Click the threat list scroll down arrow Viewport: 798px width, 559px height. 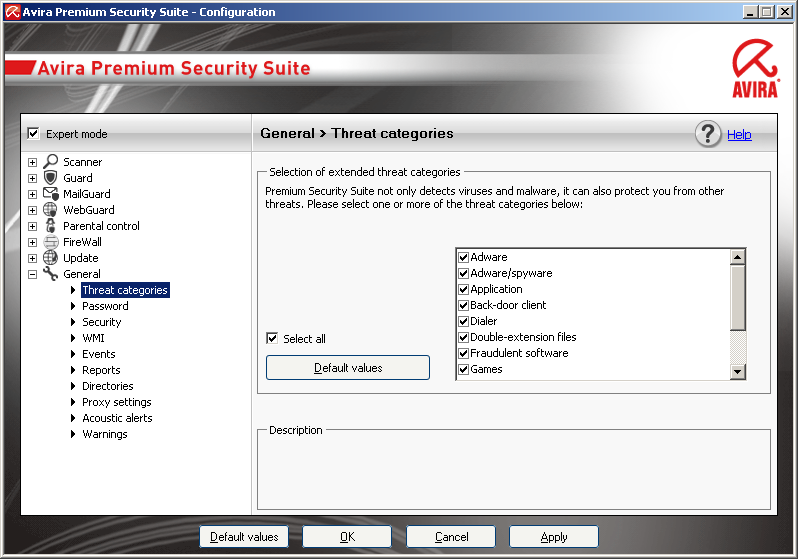(x=737, y=372)
